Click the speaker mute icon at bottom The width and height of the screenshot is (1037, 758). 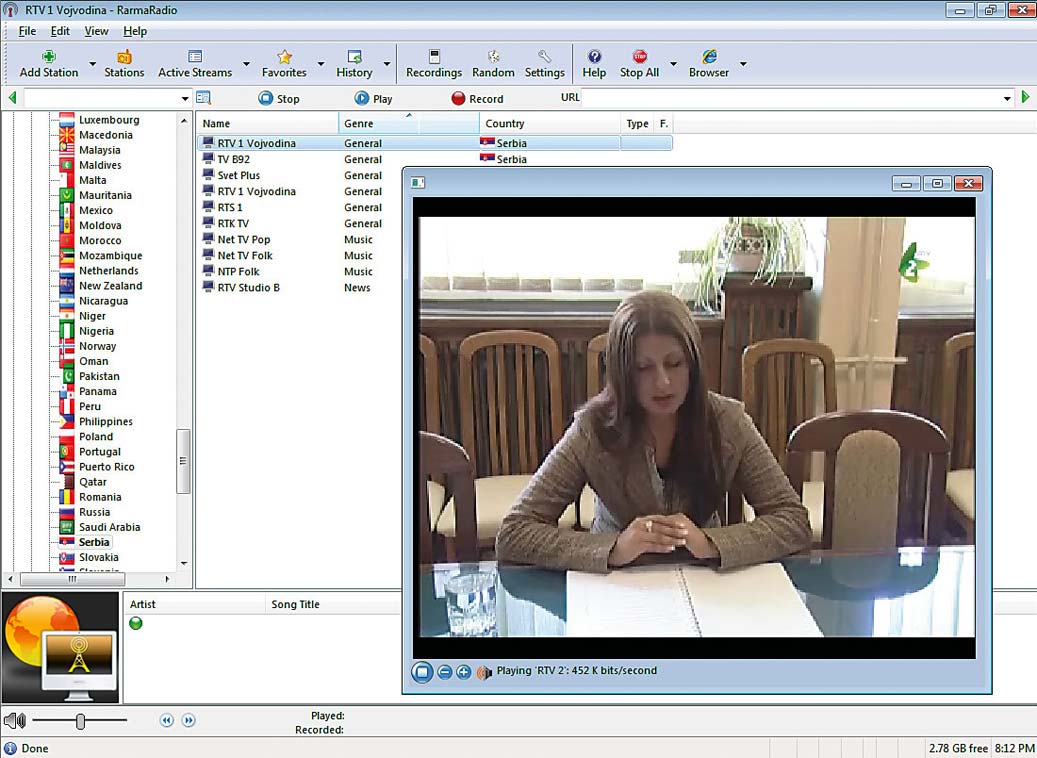click(15, 720)
